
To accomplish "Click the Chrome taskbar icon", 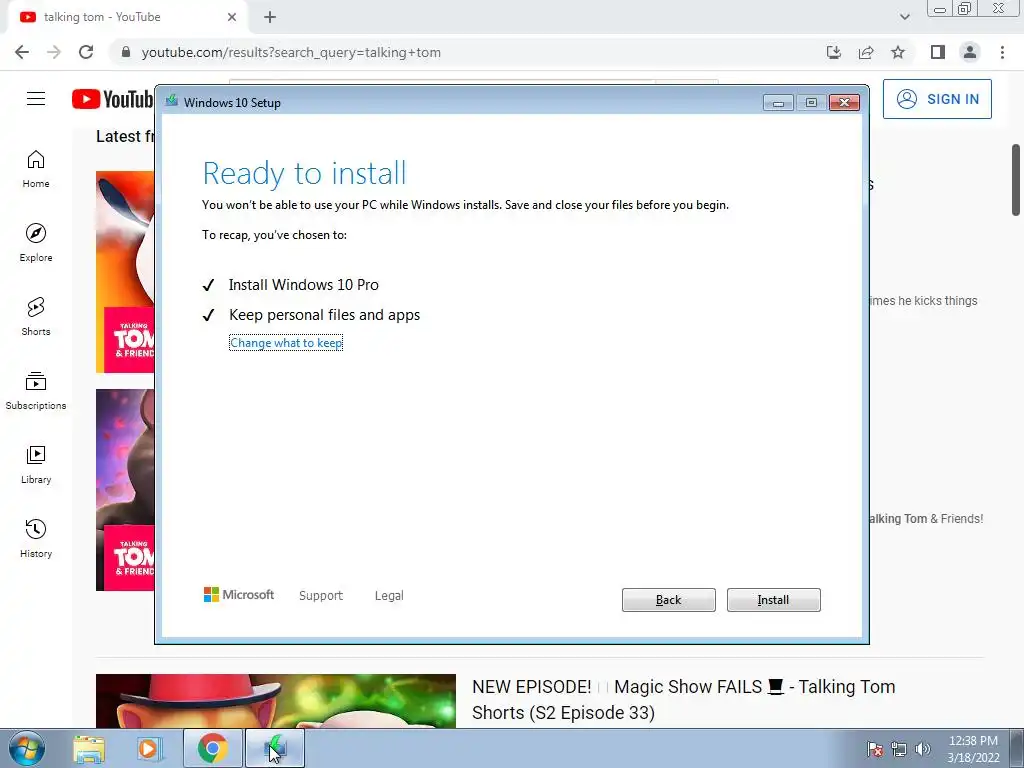I will pyautogui.click(x=212, y=749).
